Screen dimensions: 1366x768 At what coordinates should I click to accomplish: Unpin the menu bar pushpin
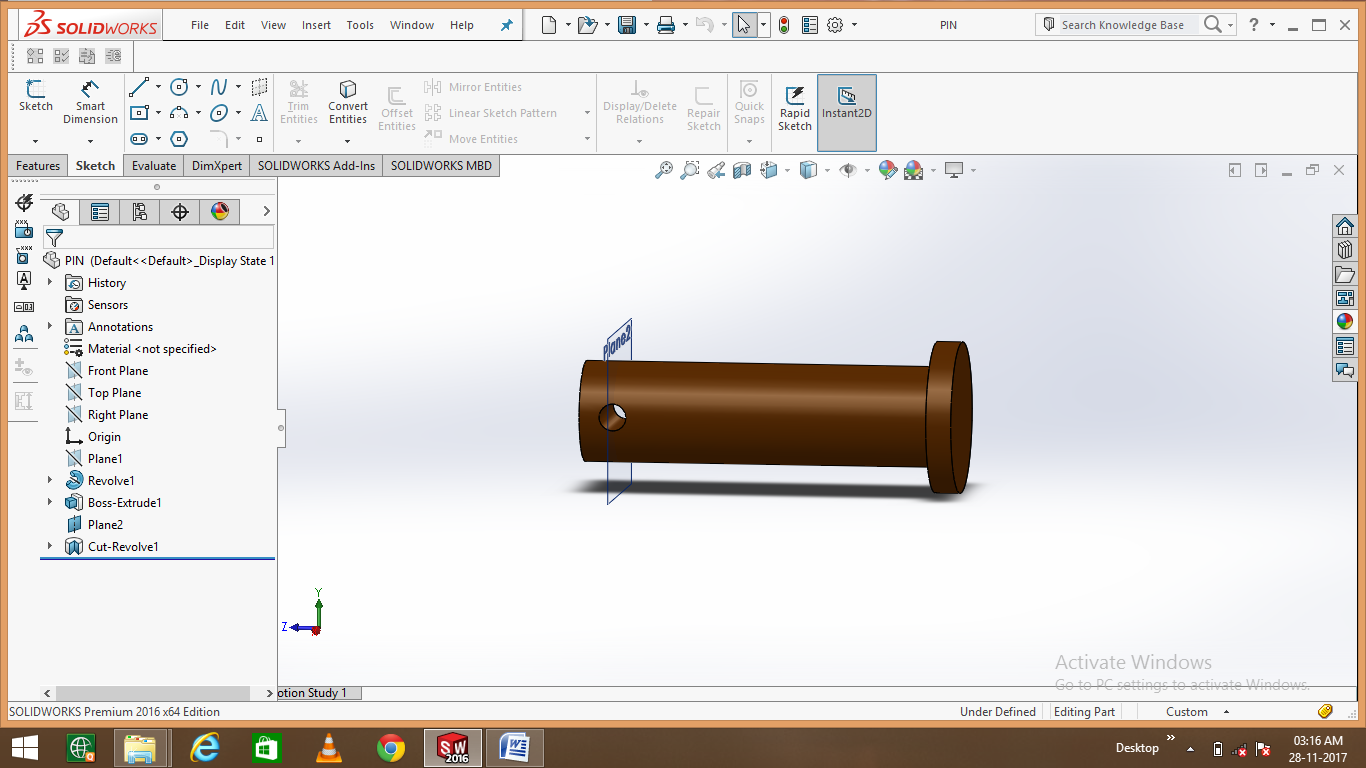click(x=506, y=25)
